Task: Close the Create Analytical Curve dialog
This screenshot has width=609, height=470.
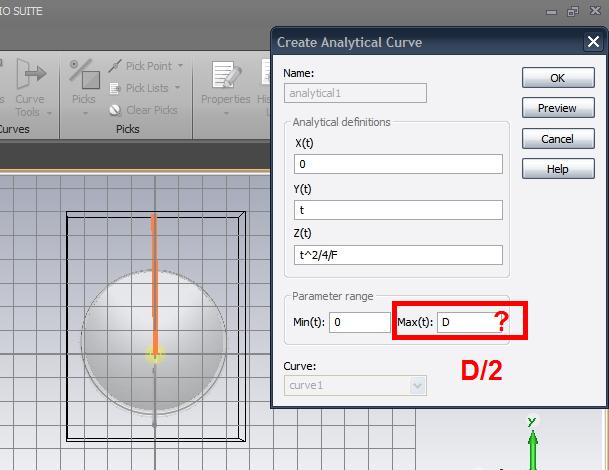Action: tap(593, 41)
